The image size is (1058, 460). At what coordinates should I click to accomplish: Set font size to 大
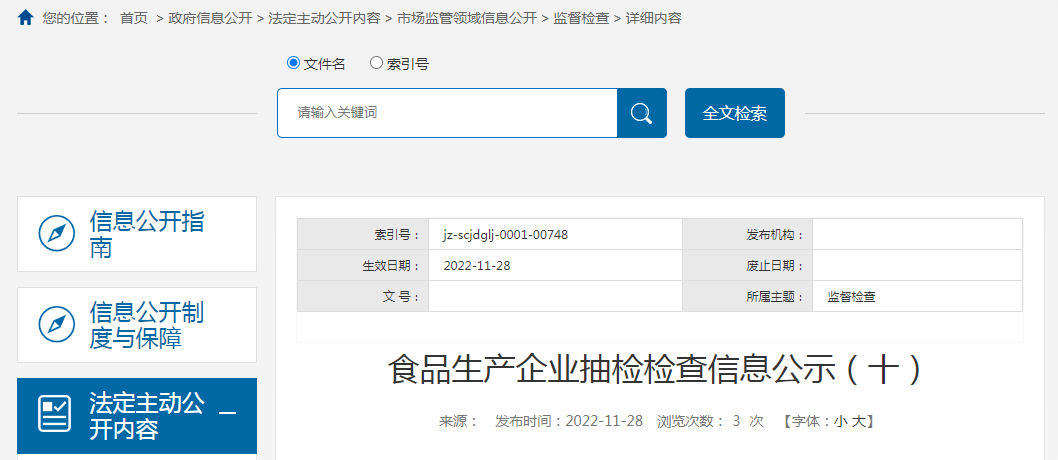click(x=858, y=422)
